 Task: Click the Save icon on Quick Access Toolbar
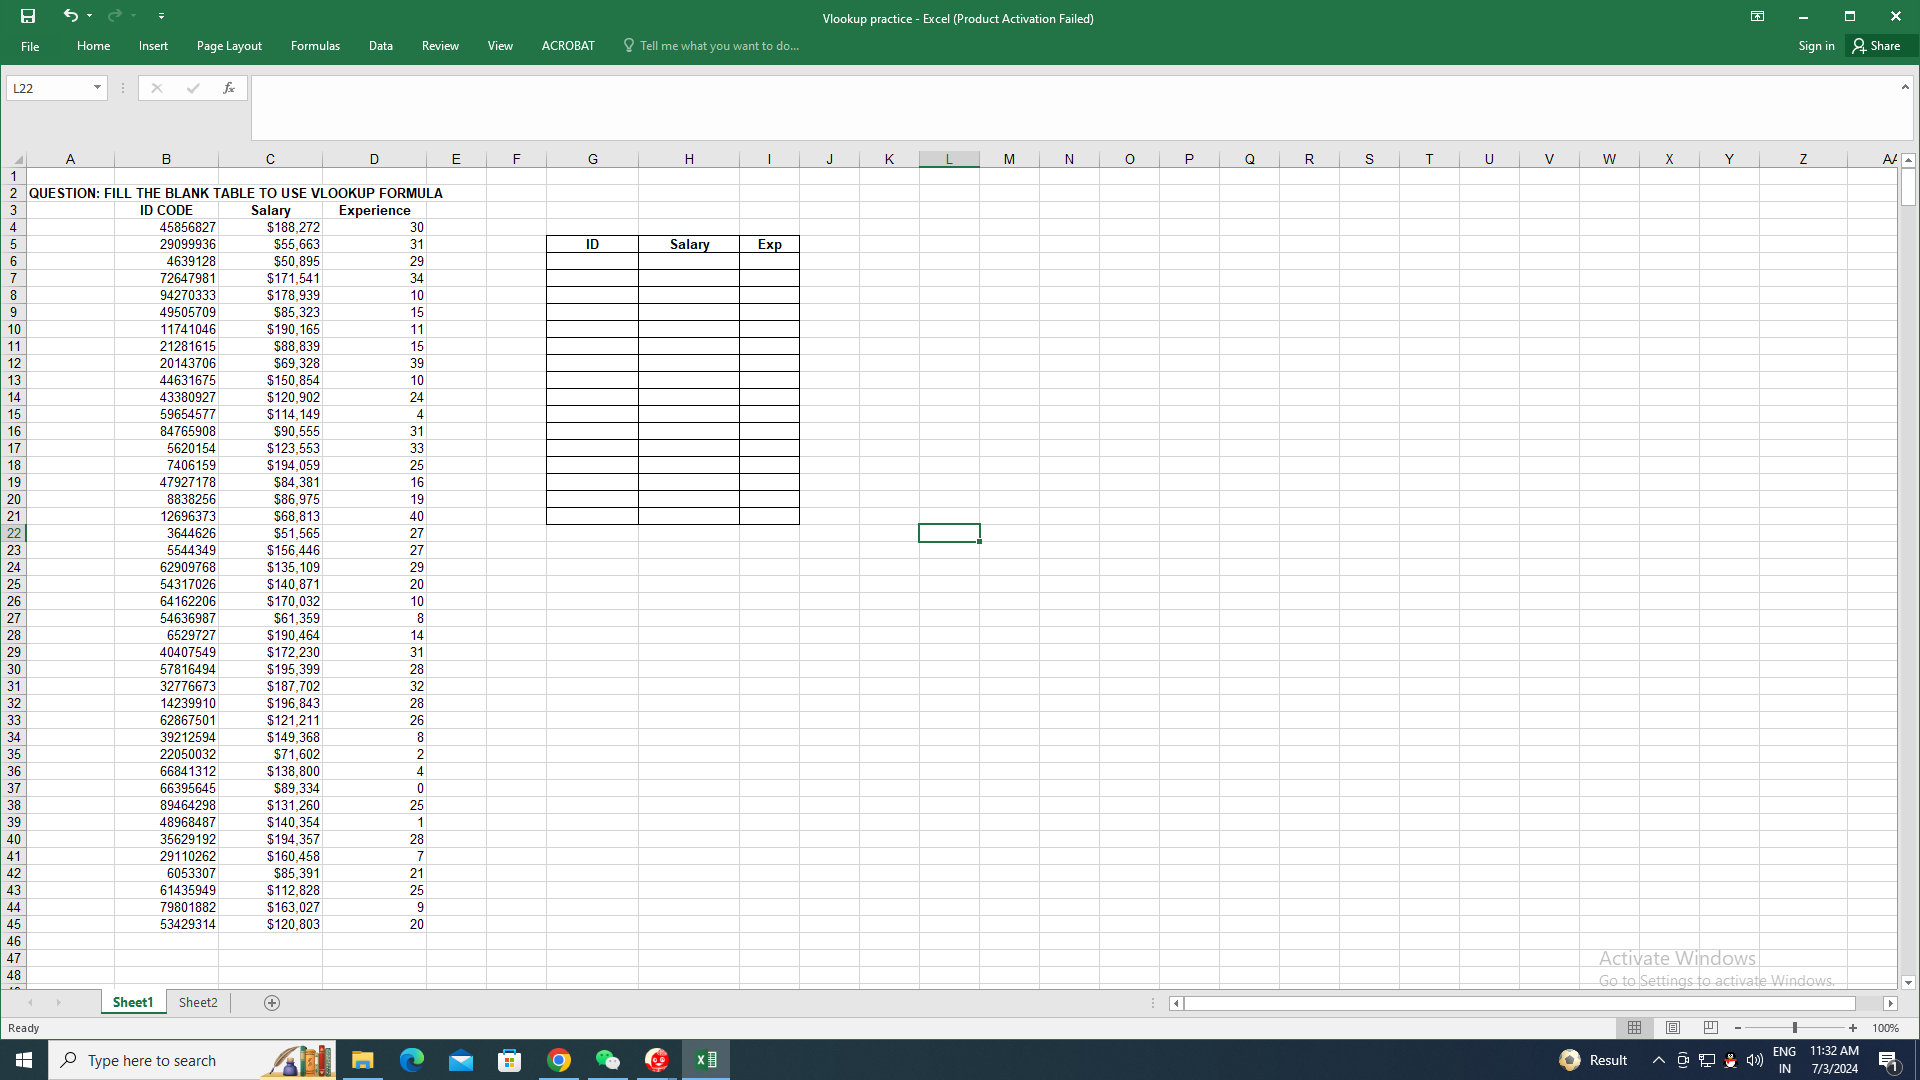coord(27,16)
